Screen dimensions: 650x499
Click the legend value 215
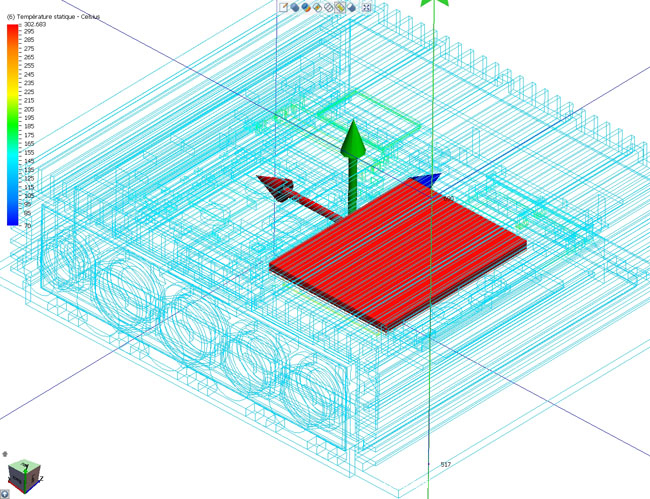29,100
